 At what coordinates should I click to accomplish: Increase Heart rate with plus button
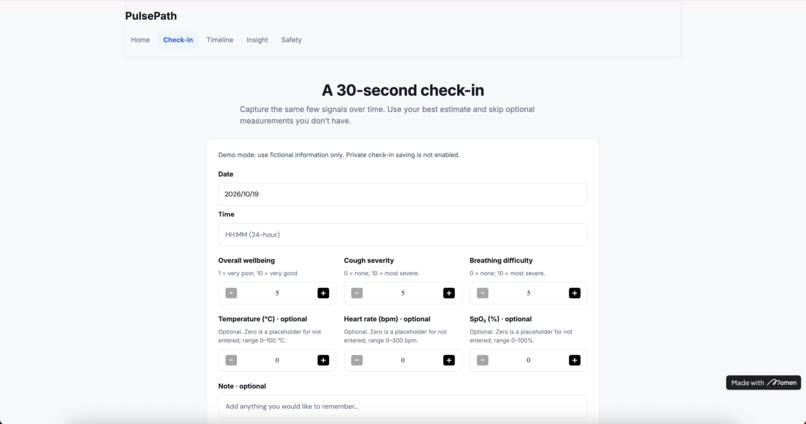coord(449,360)
